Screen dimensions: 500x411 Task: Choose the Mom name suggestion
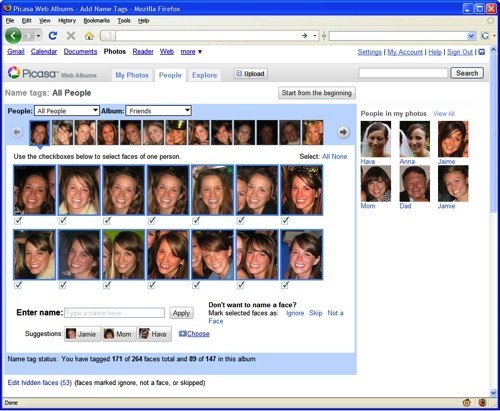119,334
